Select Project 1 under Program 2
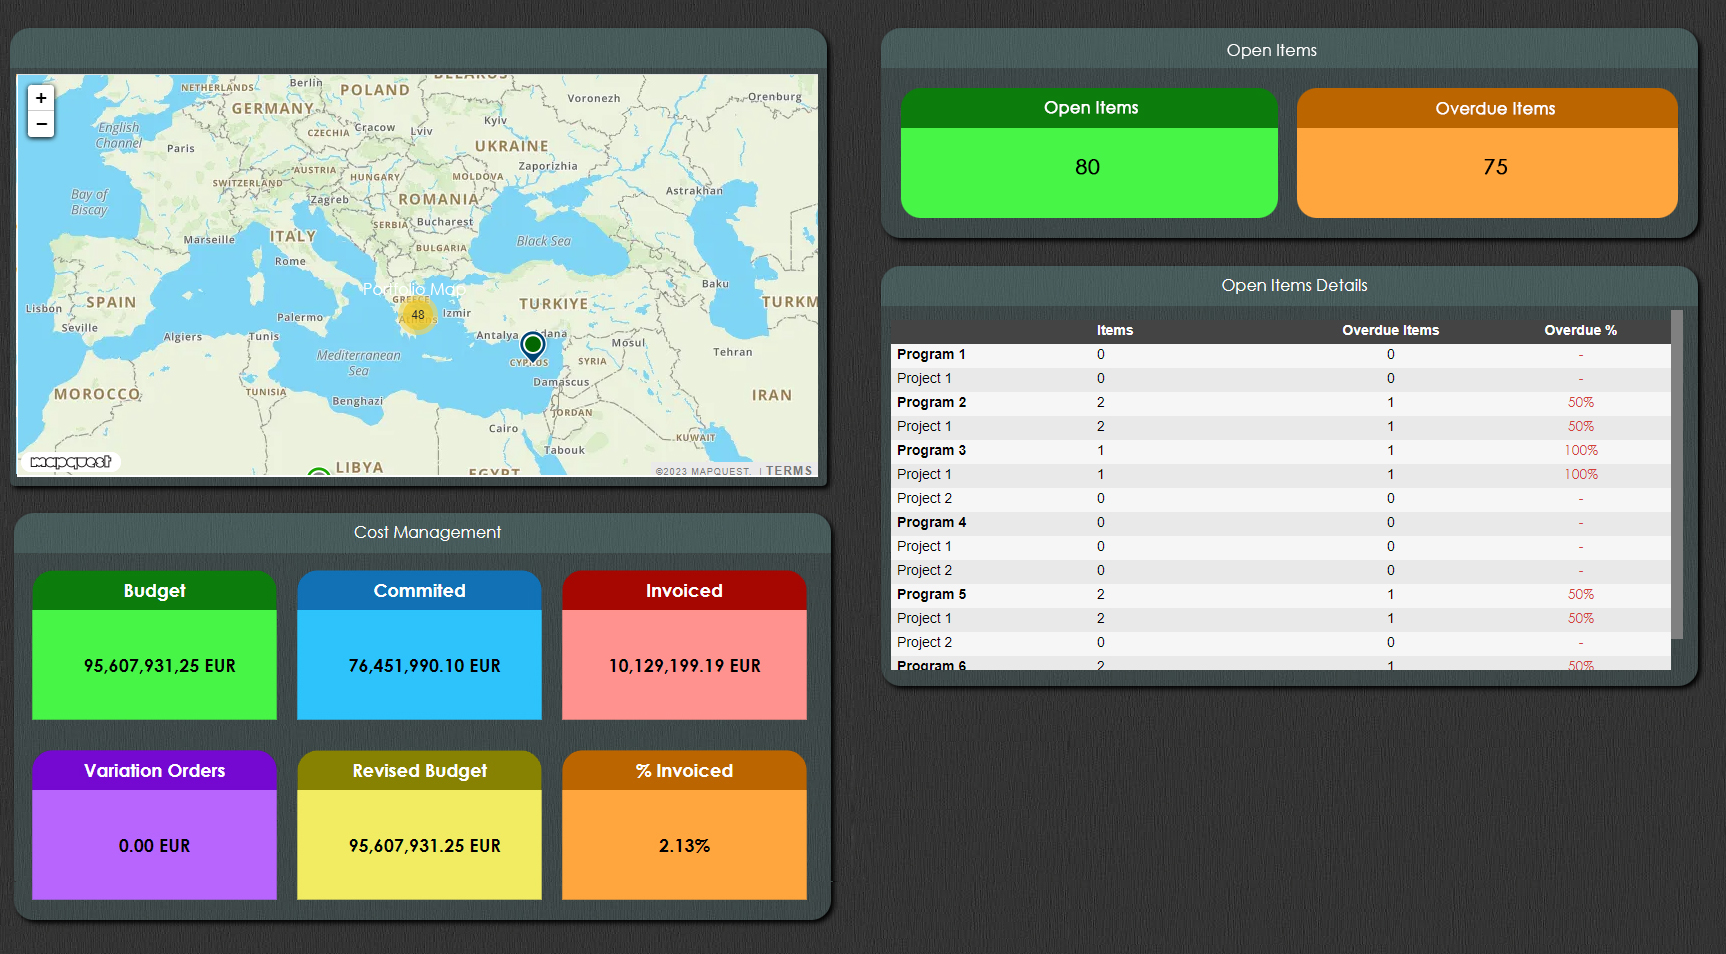1726x954 pixels. (1281, 426)
